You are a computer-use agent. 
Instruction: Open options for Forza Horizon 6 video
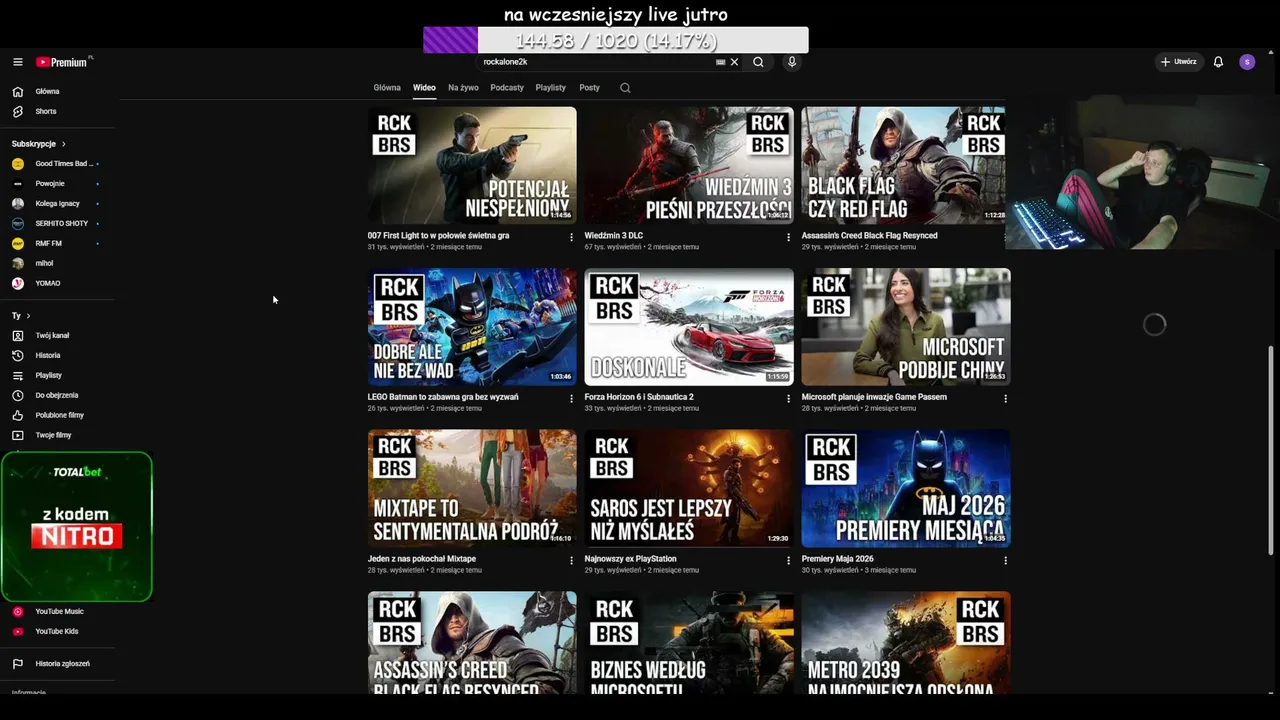click(788, 398)
